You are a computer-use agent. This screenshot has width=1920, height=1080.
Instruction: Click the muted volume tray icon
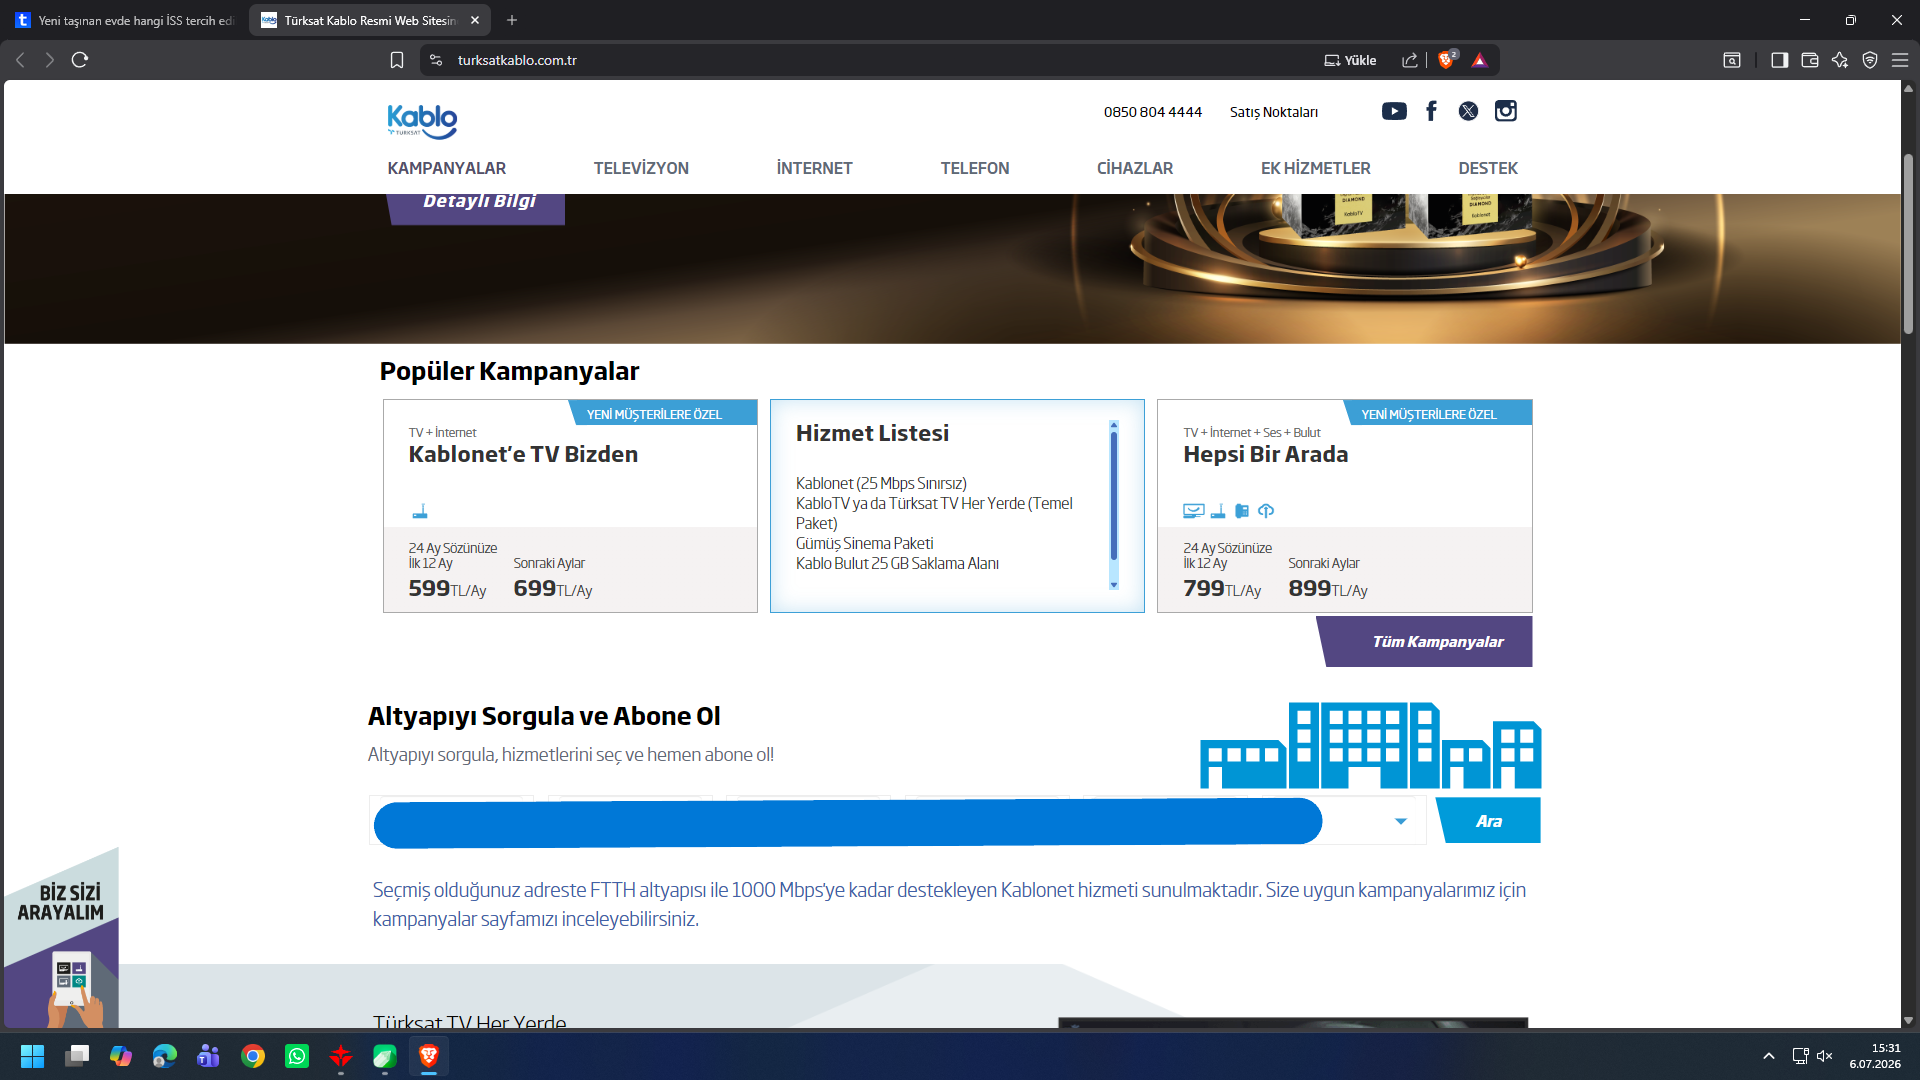pos(1825,1056)
